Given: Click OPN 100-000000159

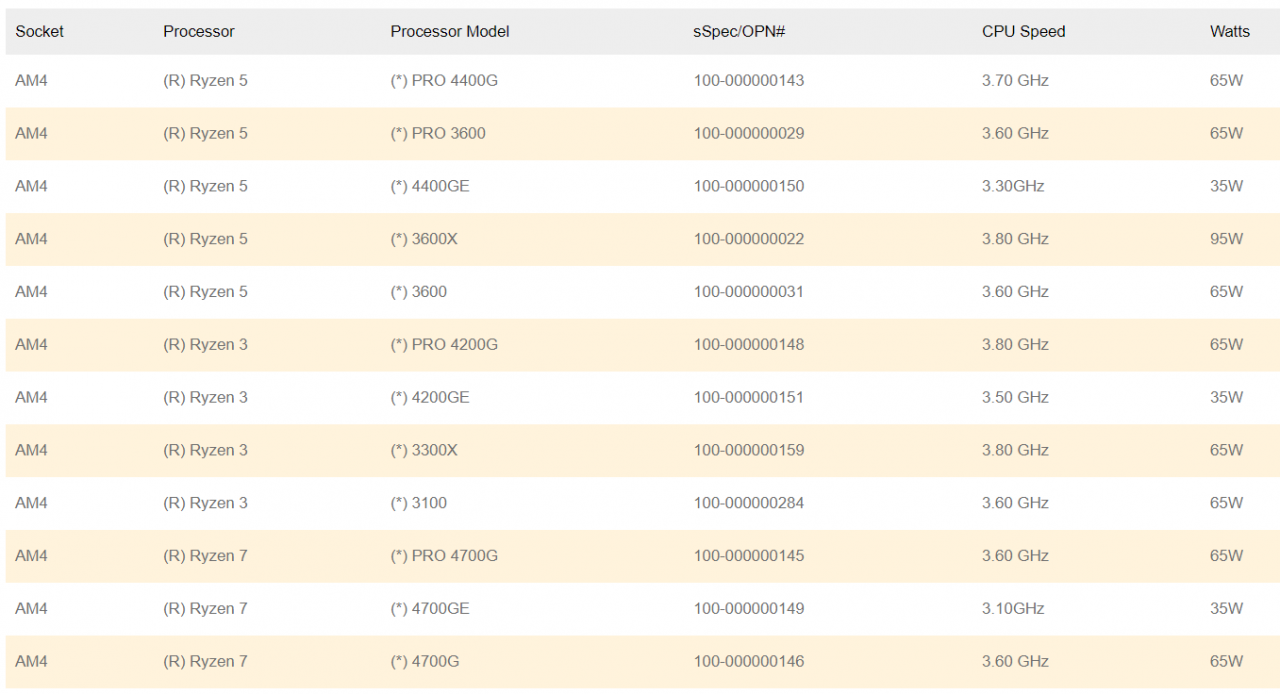Looking at the screenshot, I should coord(749,451).
